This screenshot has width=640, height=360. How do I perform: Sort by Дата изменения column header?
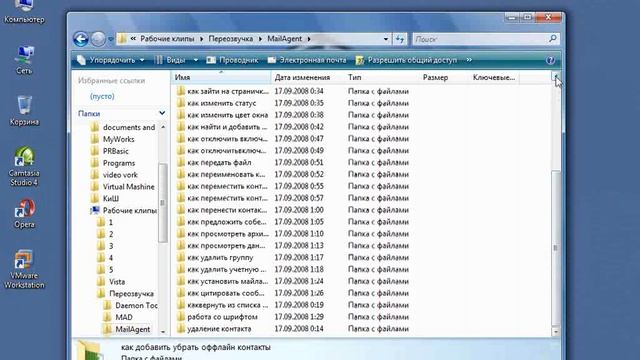point(307,77)
